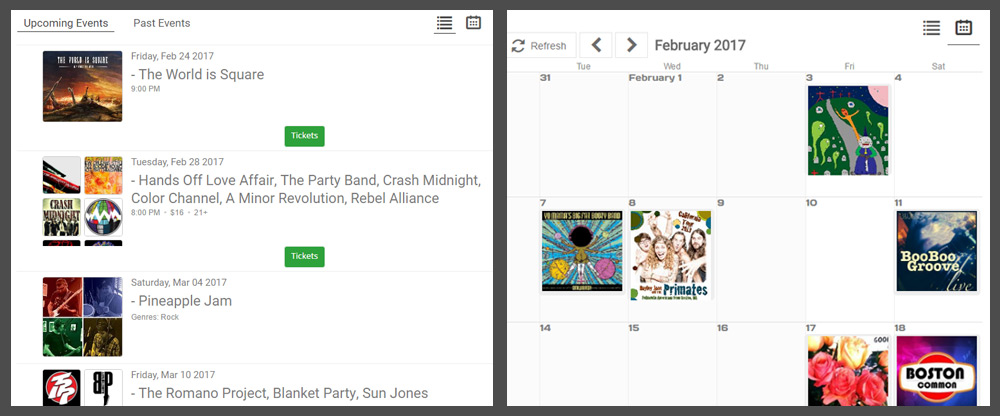Open the Primates poster on February 8
The width and height of the screenshot is (1000, 416).
pyautogui.click(x=670, y=255)
